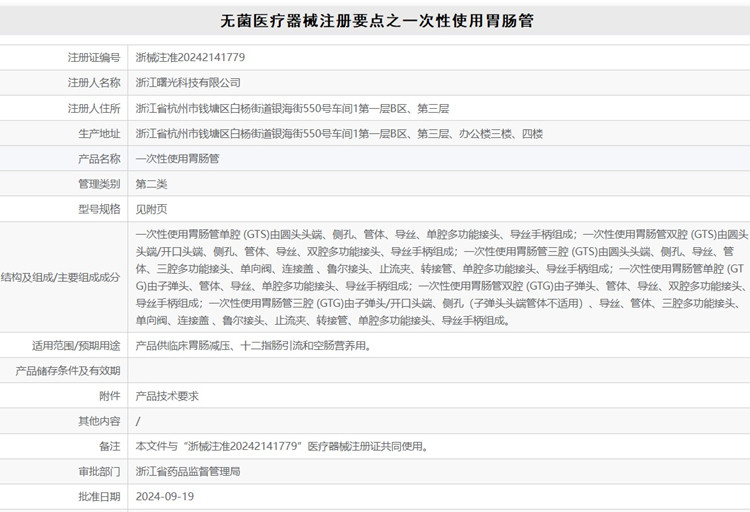Image resolution: width=750 pixels, height=512 pixels.
Task: Select the value 浙械注准20242141779 in registration number row
Action: pos(190,57)
